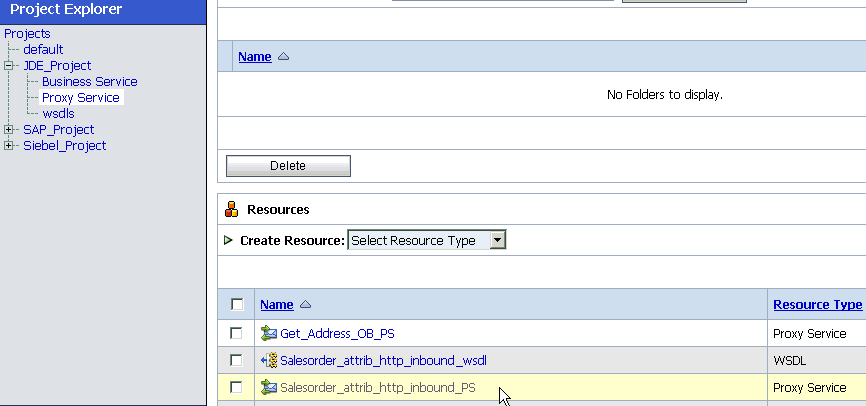
Task: Open the default project
Action: tap(43, 50)
